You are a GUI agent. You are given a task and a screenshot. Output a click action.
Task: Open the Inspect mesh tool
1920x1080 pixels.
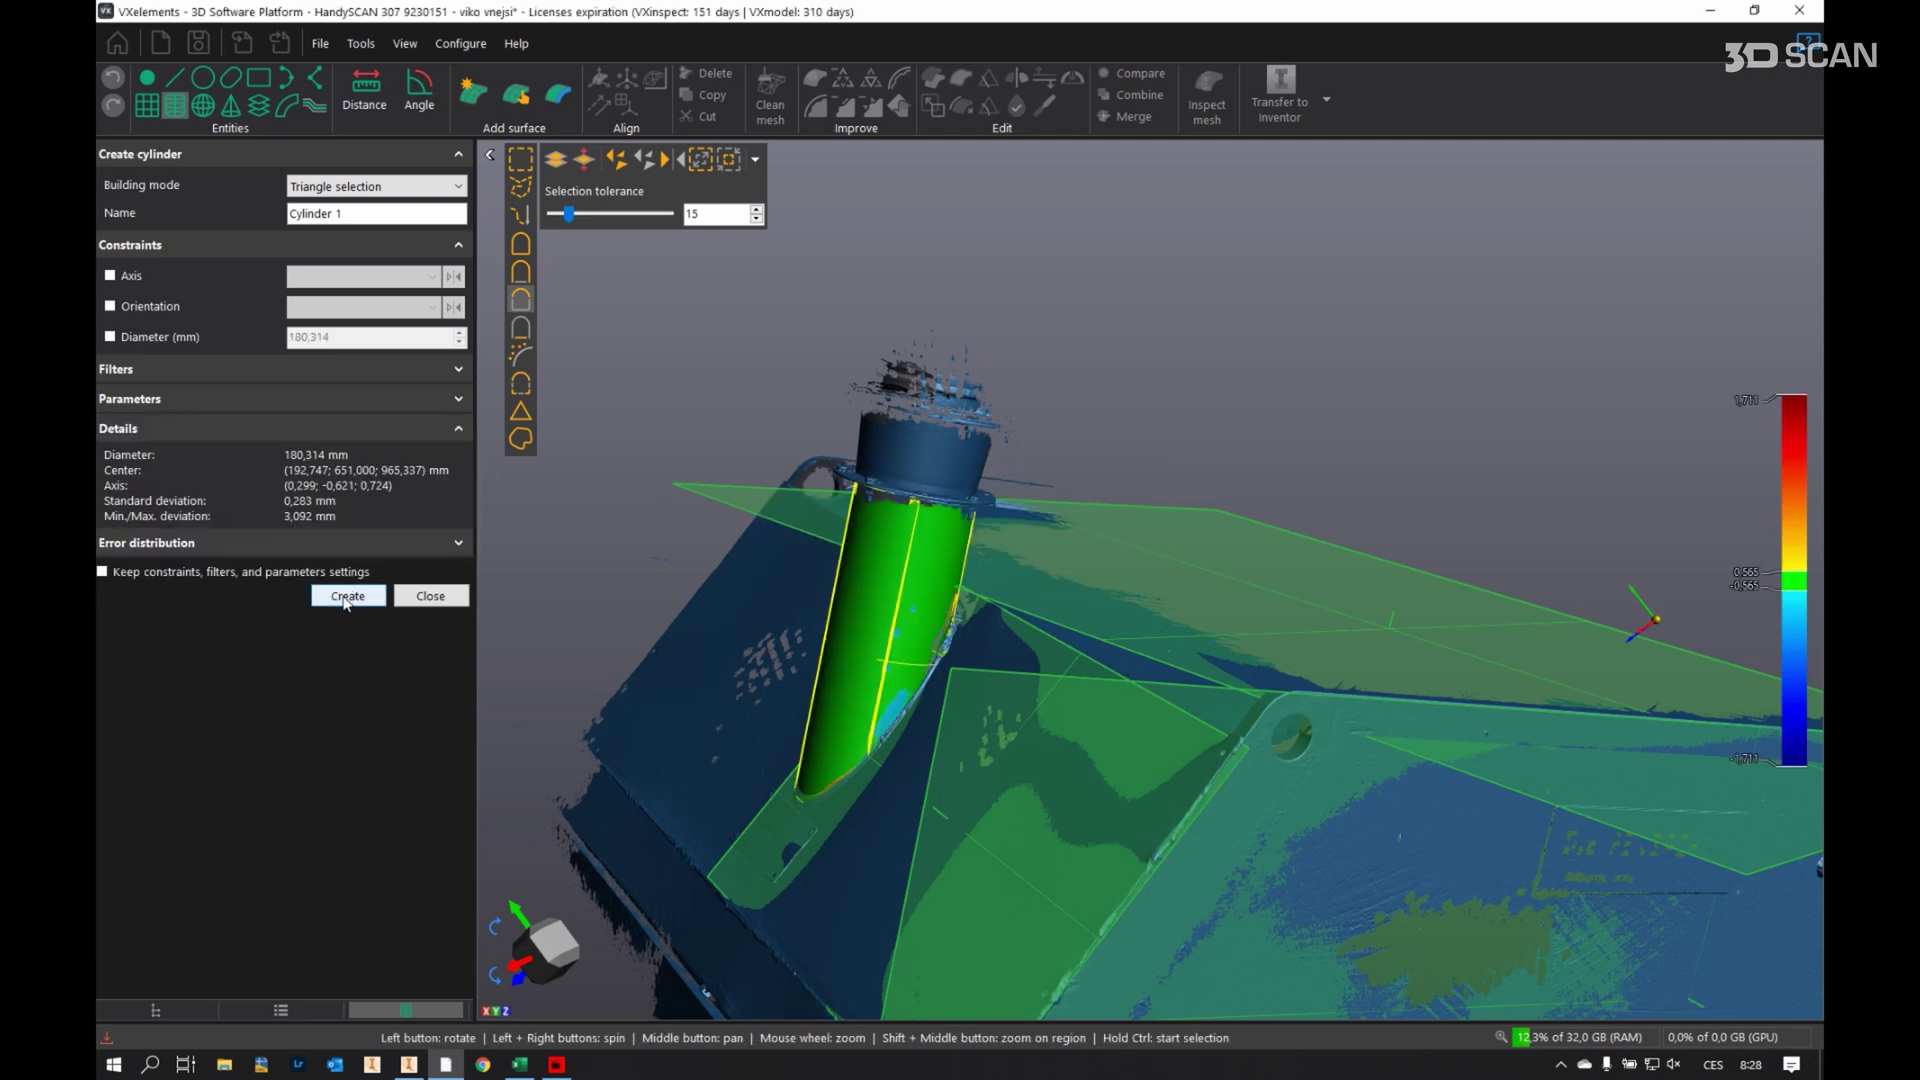click(x=1207, y=96)
